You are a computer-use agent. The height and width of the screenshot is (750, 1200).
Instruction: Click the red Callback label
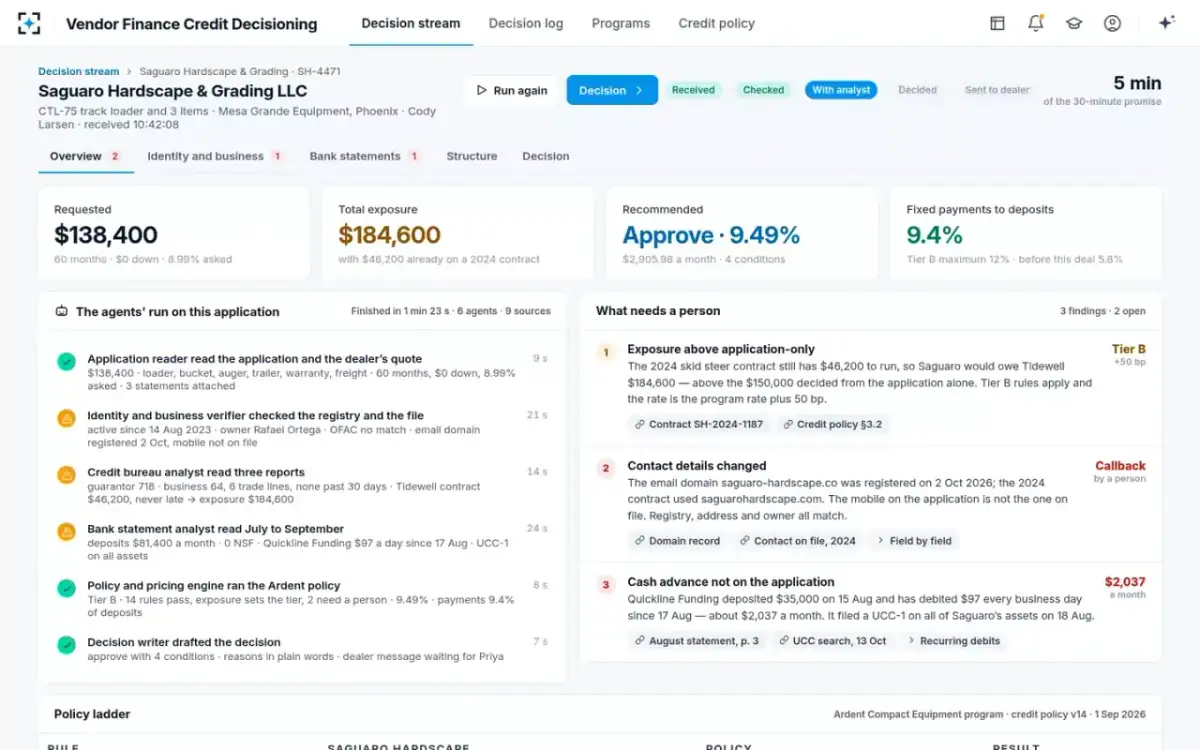pyautogui.click(x=1120, y=465)
